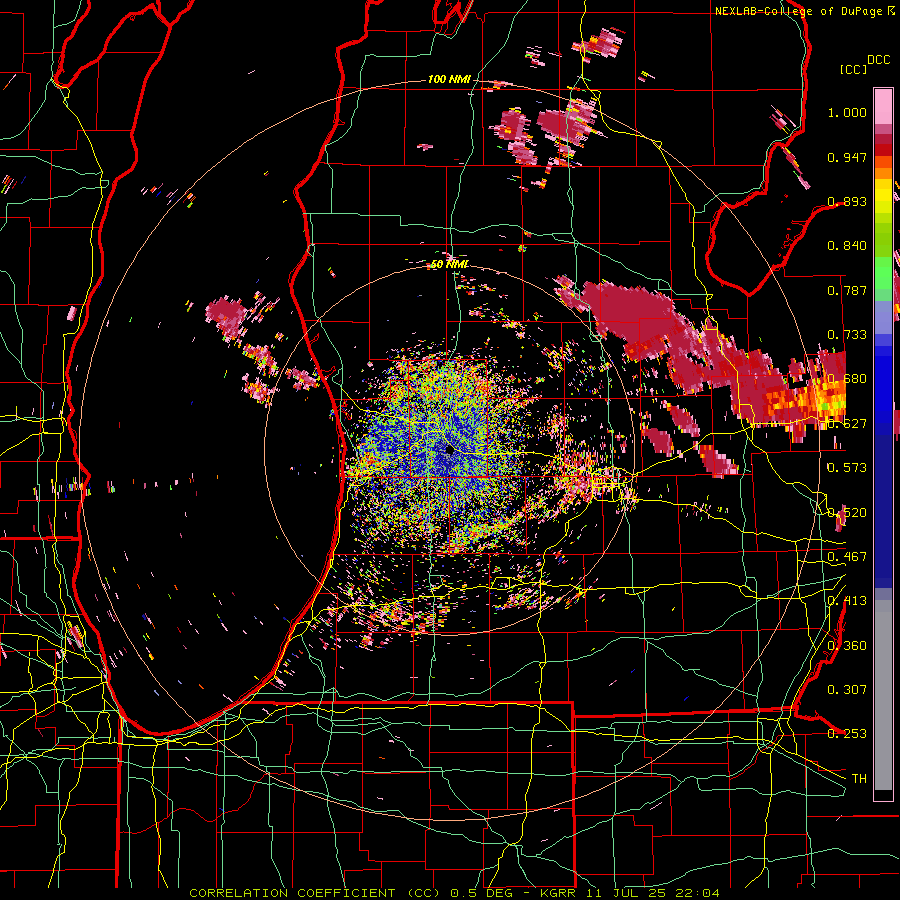
Task: Select the 0.787 scale value
Action: [847, 290]
